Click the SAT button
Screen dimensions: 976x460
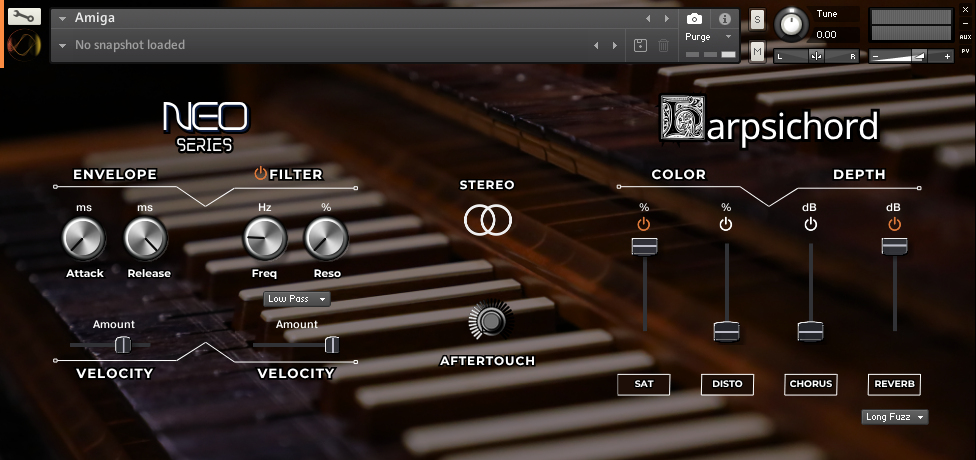[644, 384]
